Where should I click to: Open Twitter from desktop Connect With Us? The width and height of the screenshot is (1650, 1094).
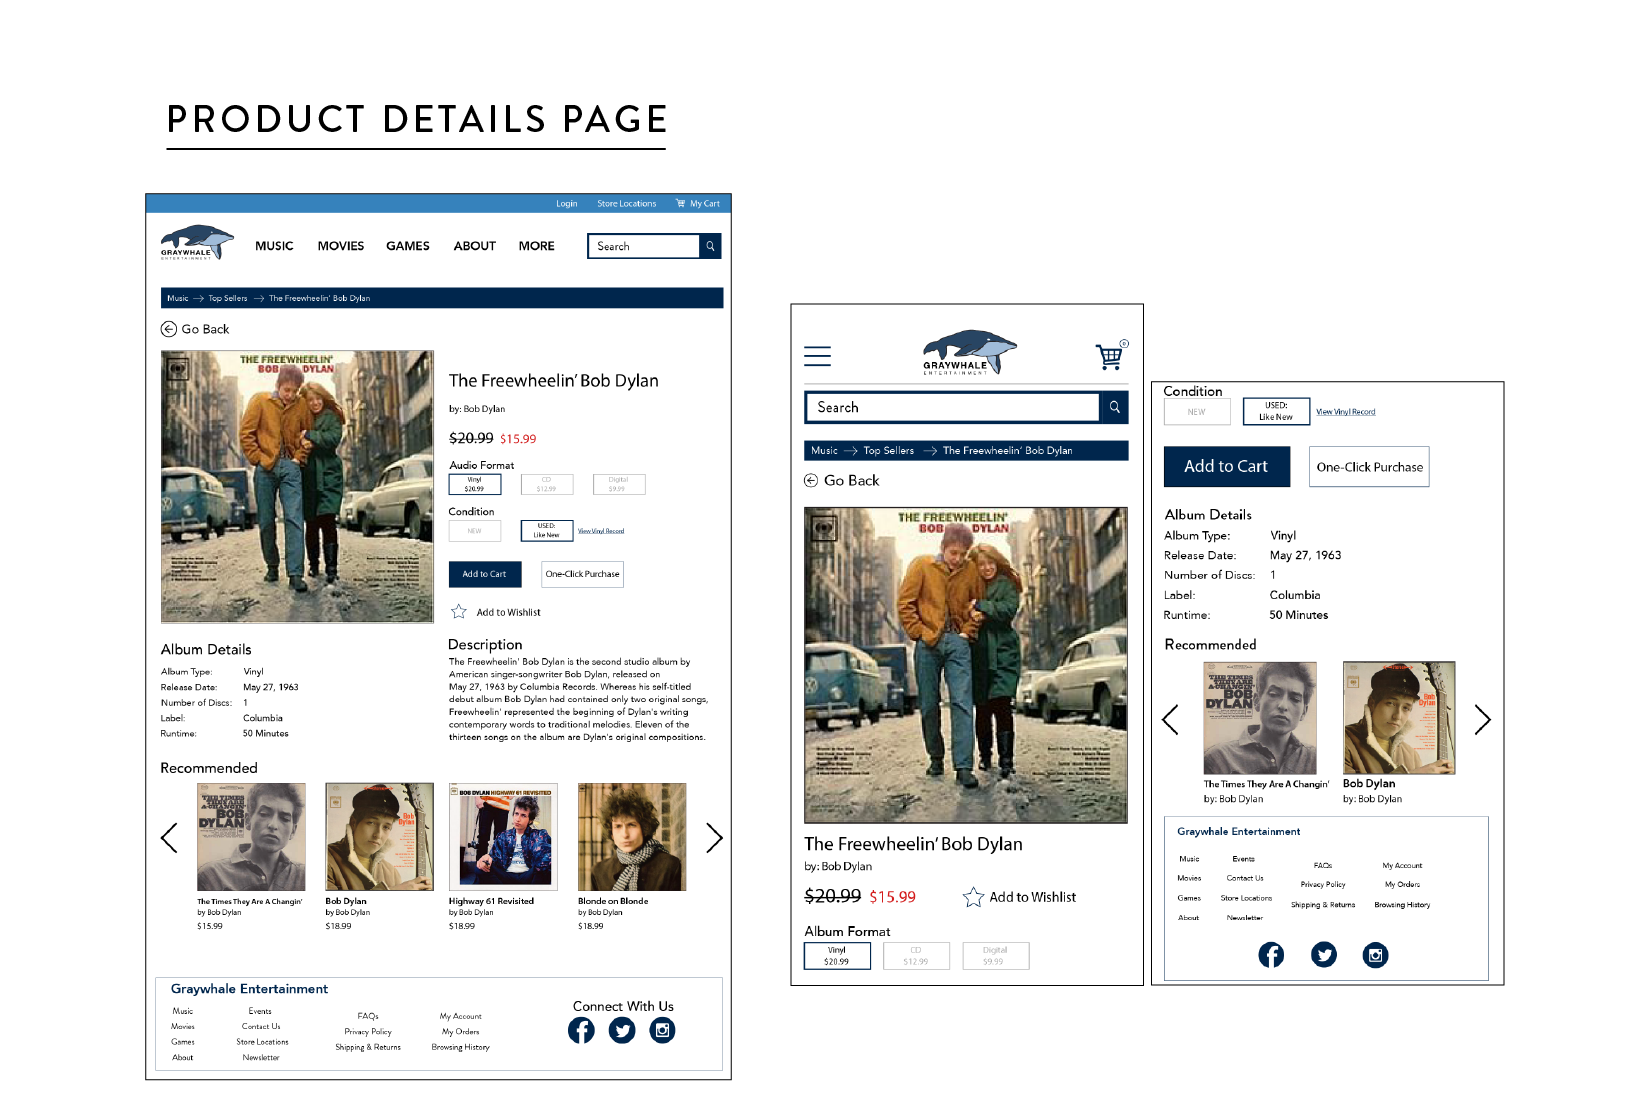[622, 1030]
